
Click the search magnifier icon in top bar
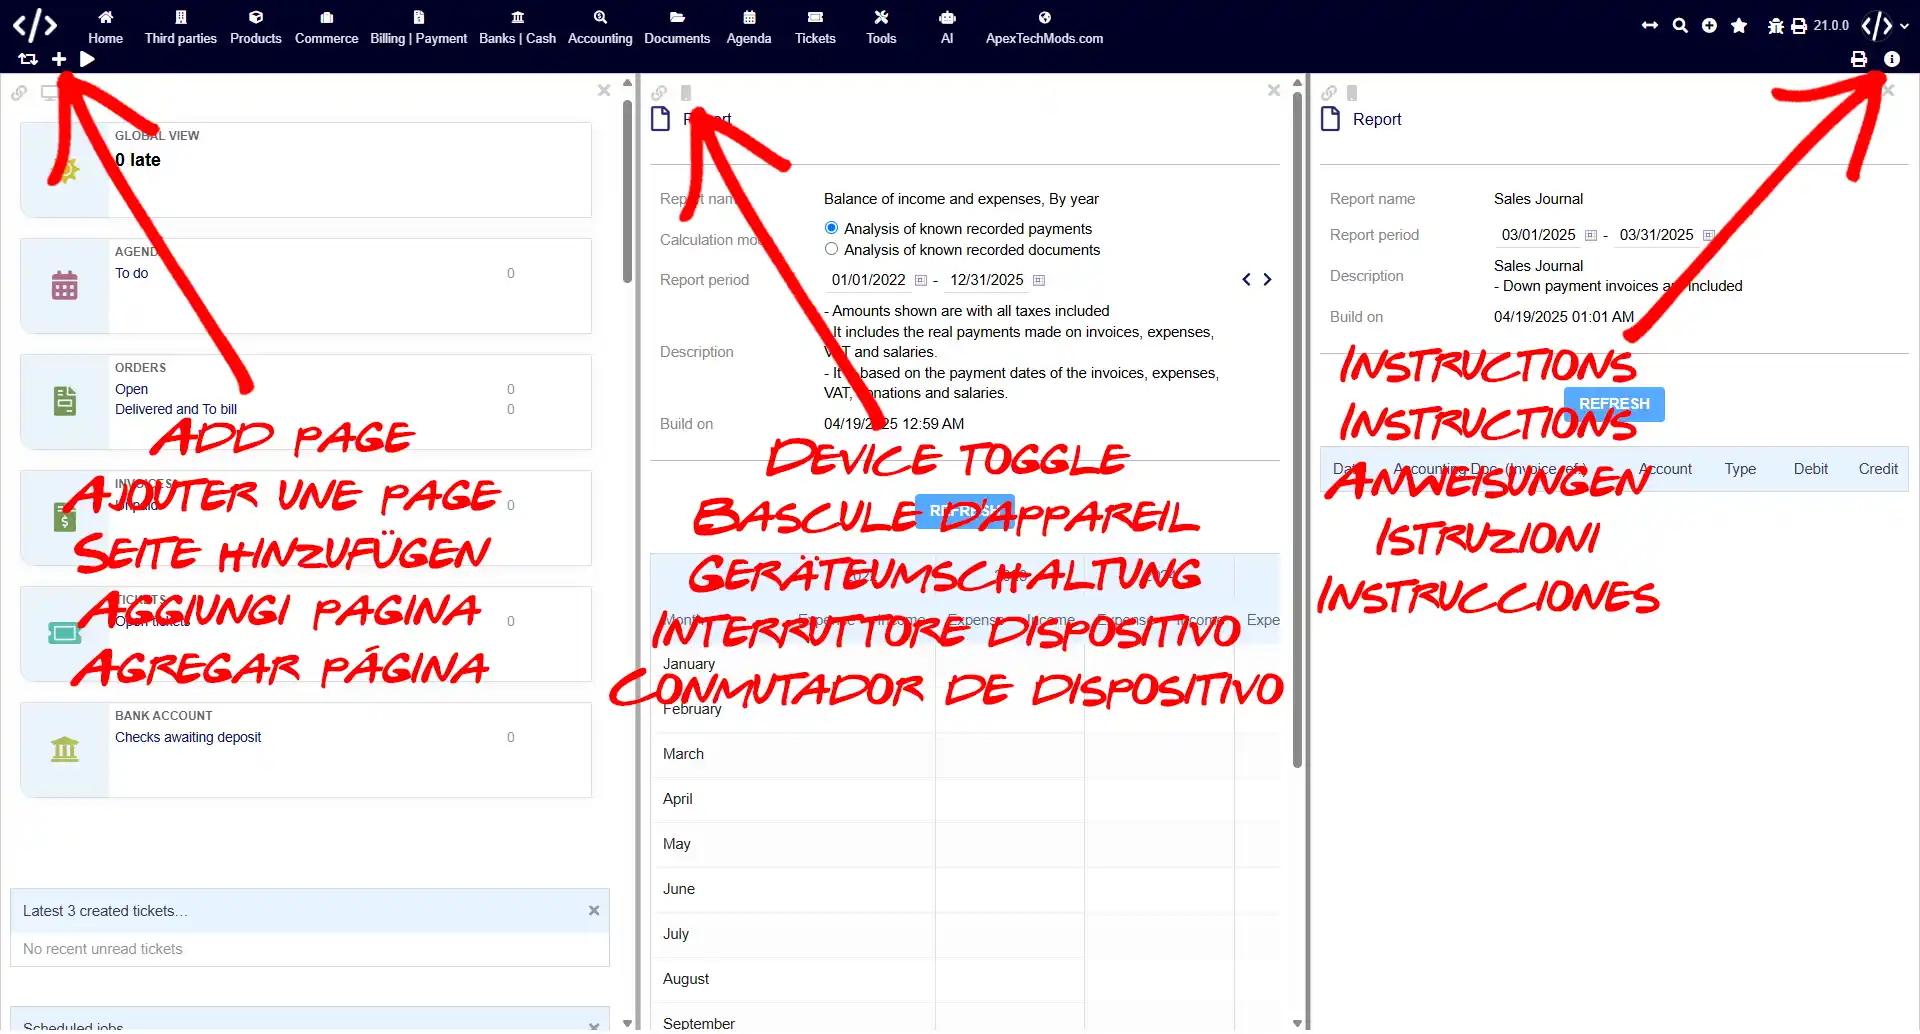1680,26
